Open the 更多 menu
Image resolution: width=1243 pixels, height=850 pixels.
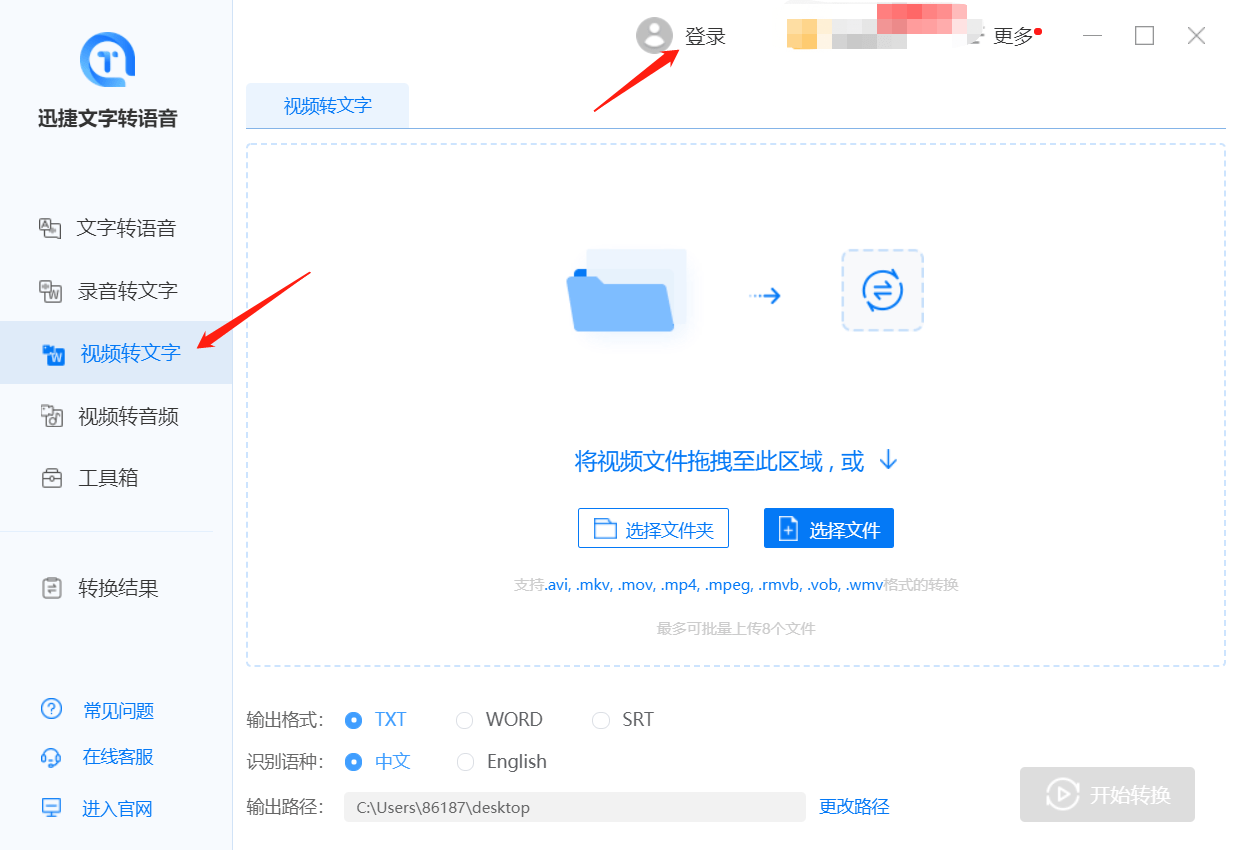pos(1012,37)
